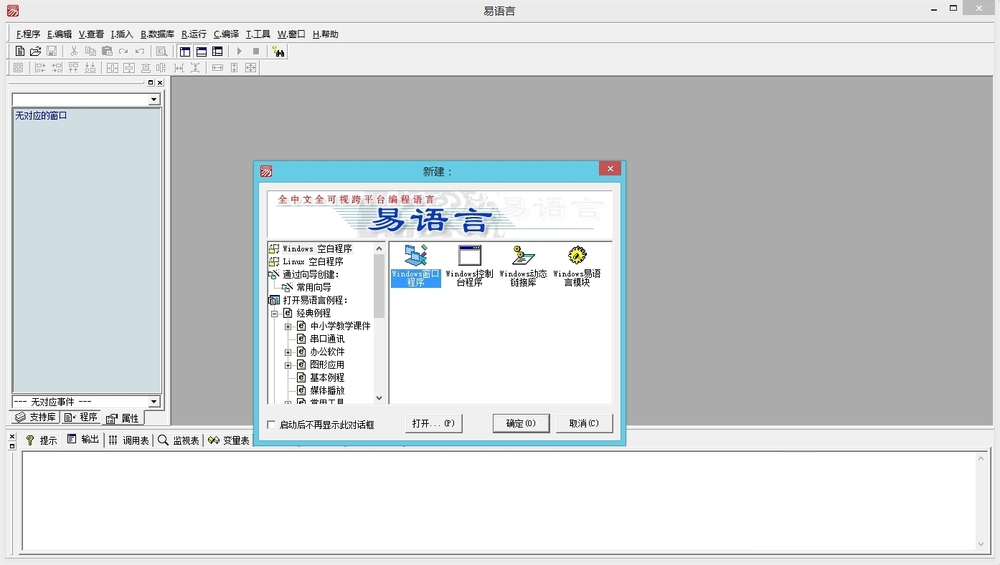Click the binoculars help search icon
The width and height of the screenshot is (1000, 565).
(x=279, y=51)
